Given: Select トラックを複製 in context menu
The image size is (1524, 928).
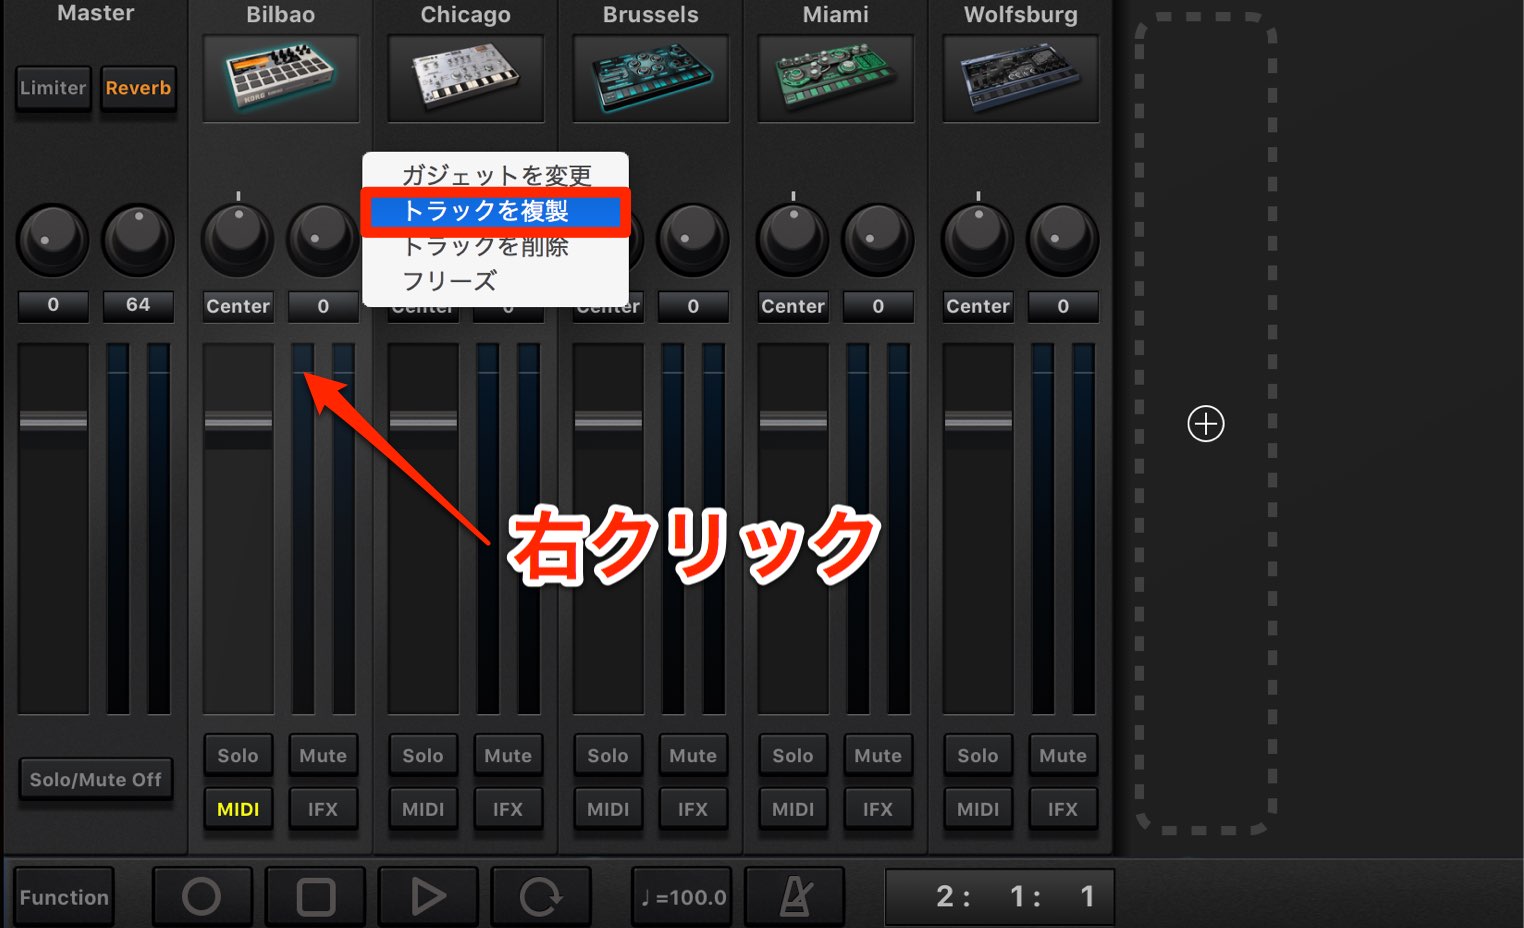Looking at the screenshot, I should click(x=496, y=211).
